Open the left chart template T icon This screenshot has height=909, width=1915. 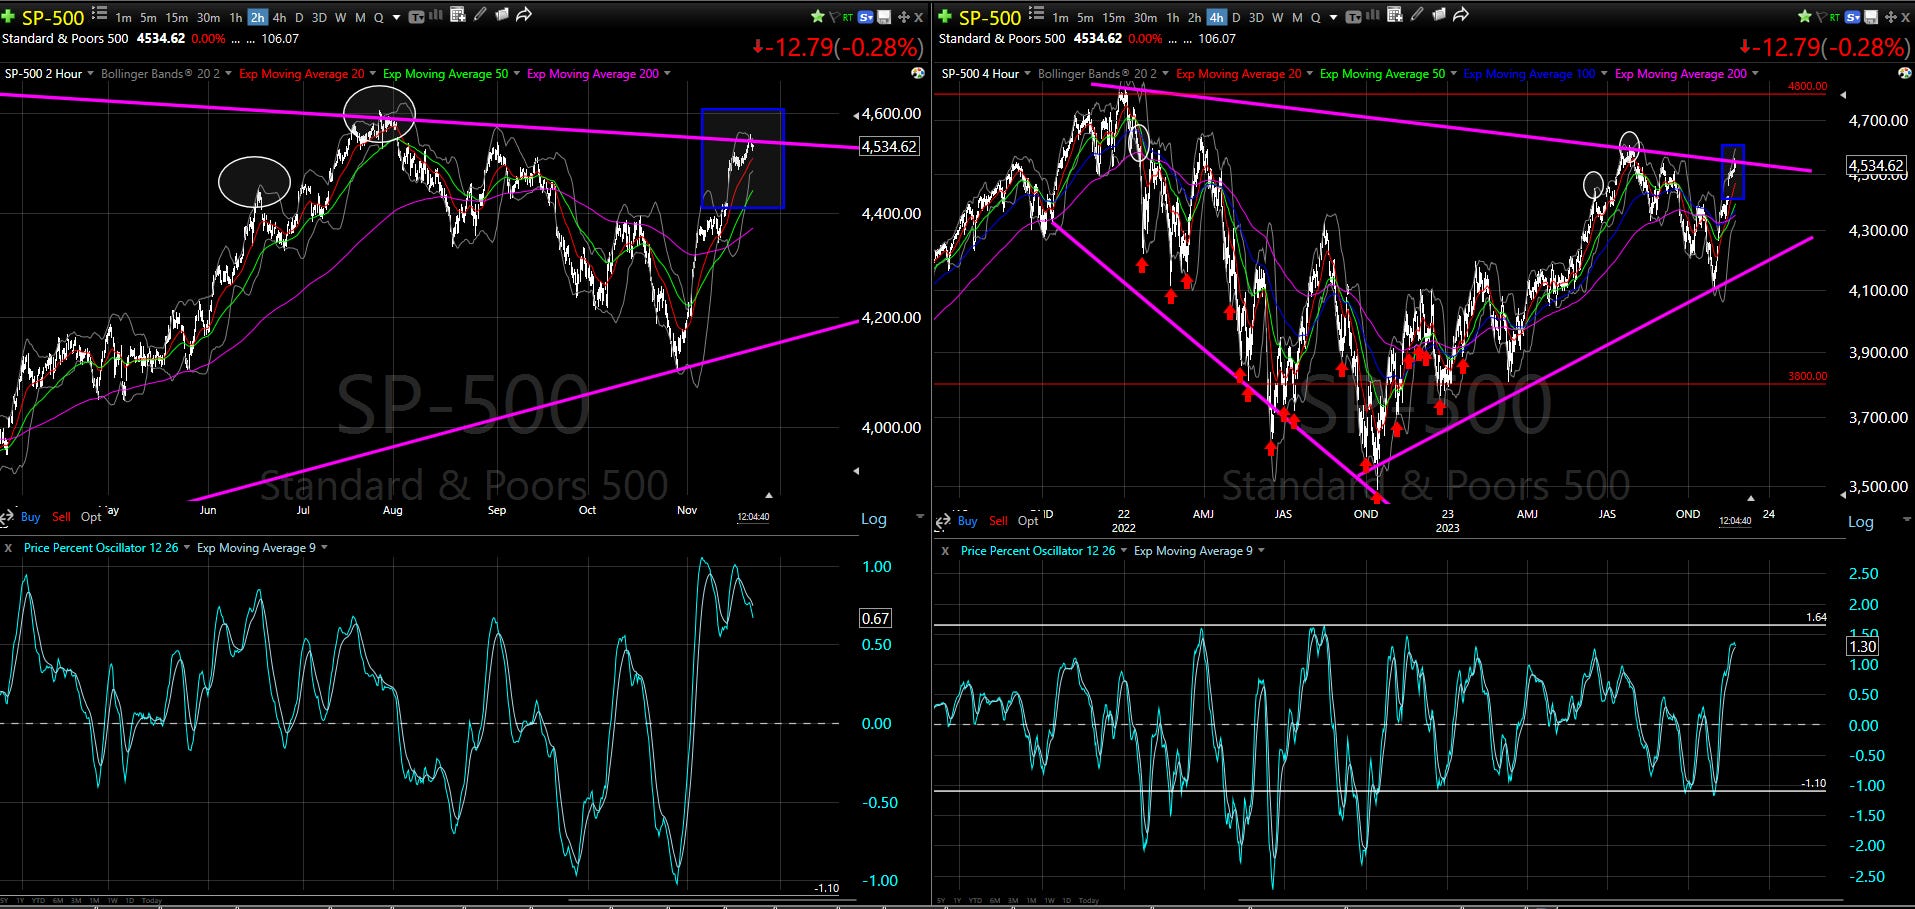coord(416,17)
